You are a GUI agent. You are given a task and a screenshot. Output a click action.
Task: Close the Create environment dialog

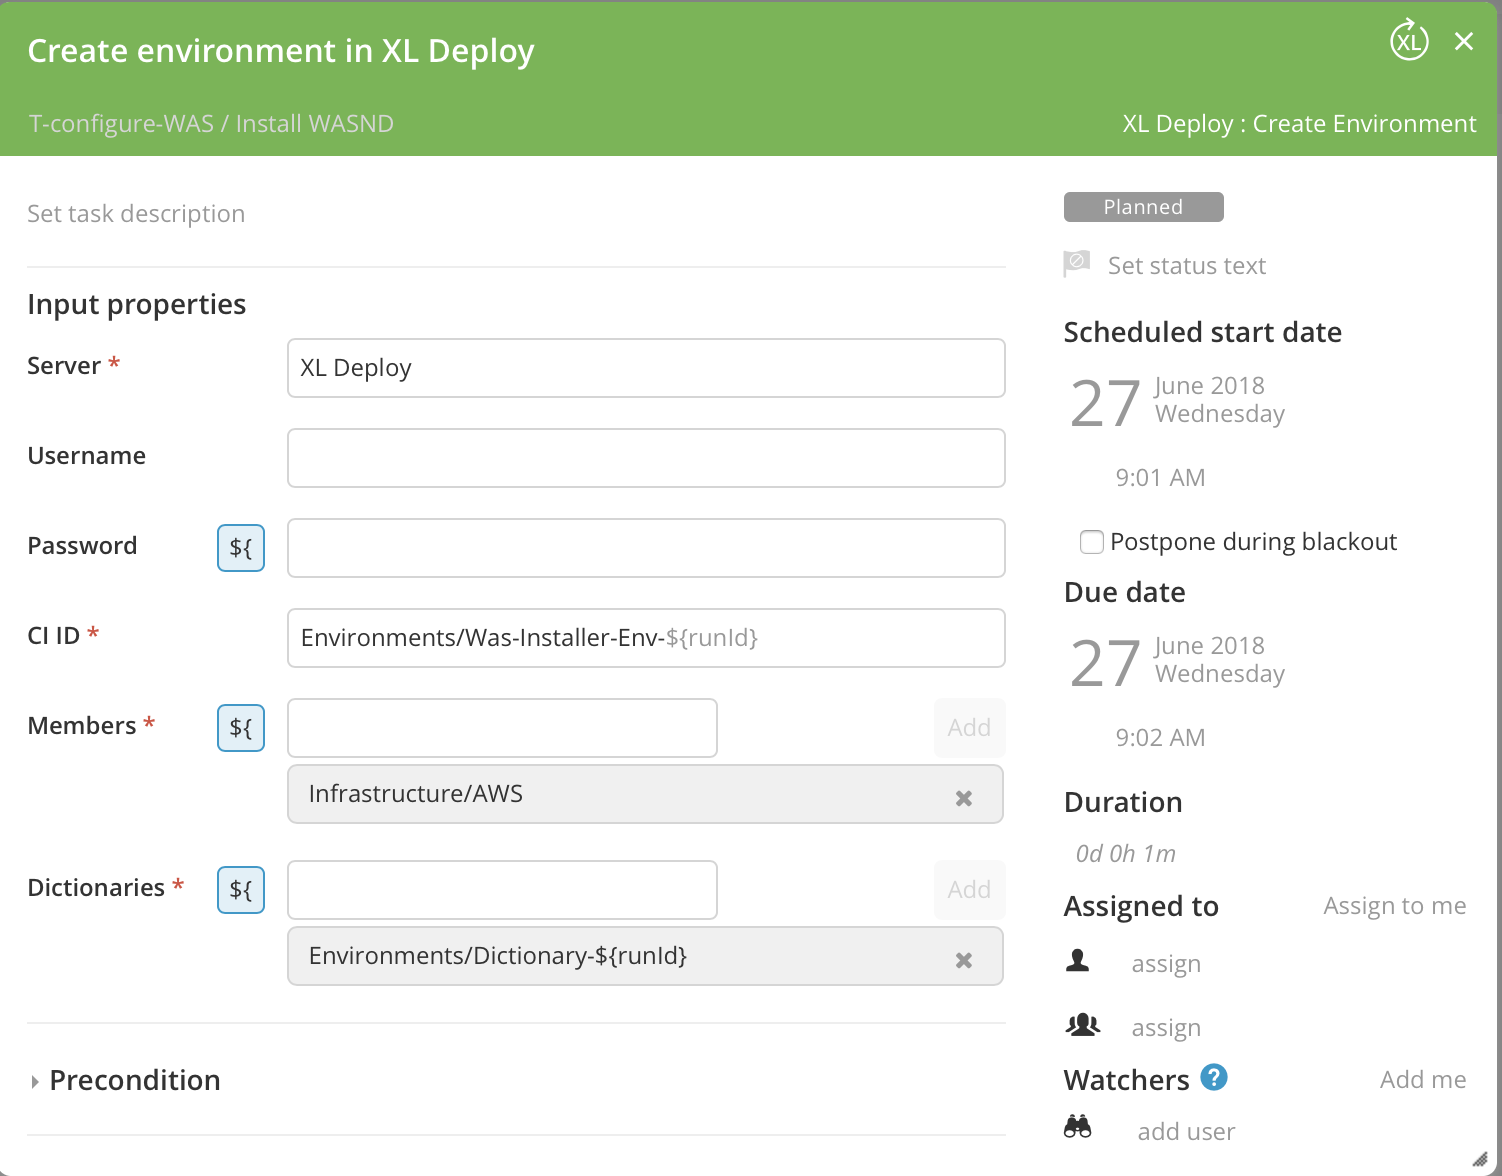point(1464,41)
